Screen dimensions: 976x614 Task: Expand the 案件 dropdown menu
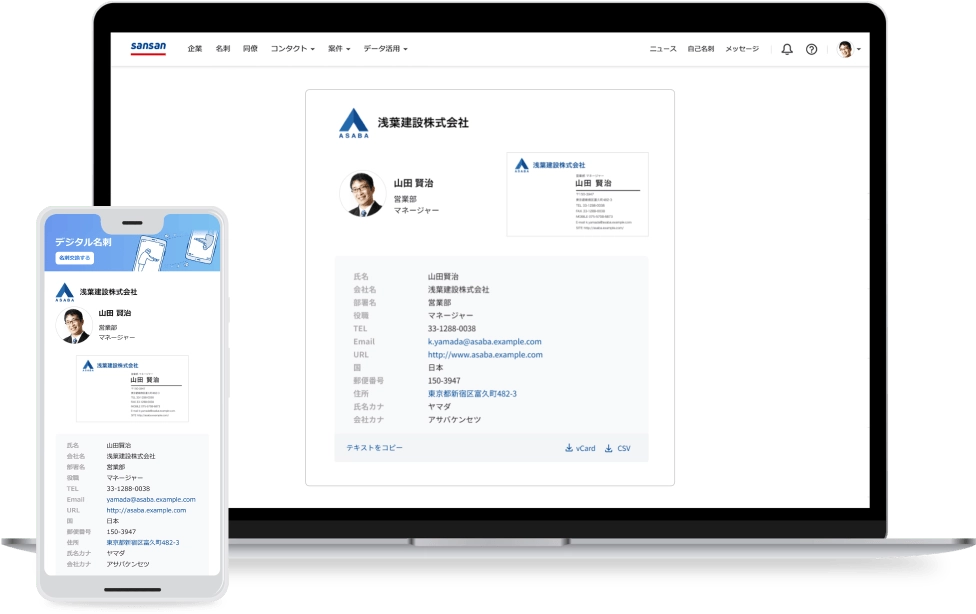[339, 49]
